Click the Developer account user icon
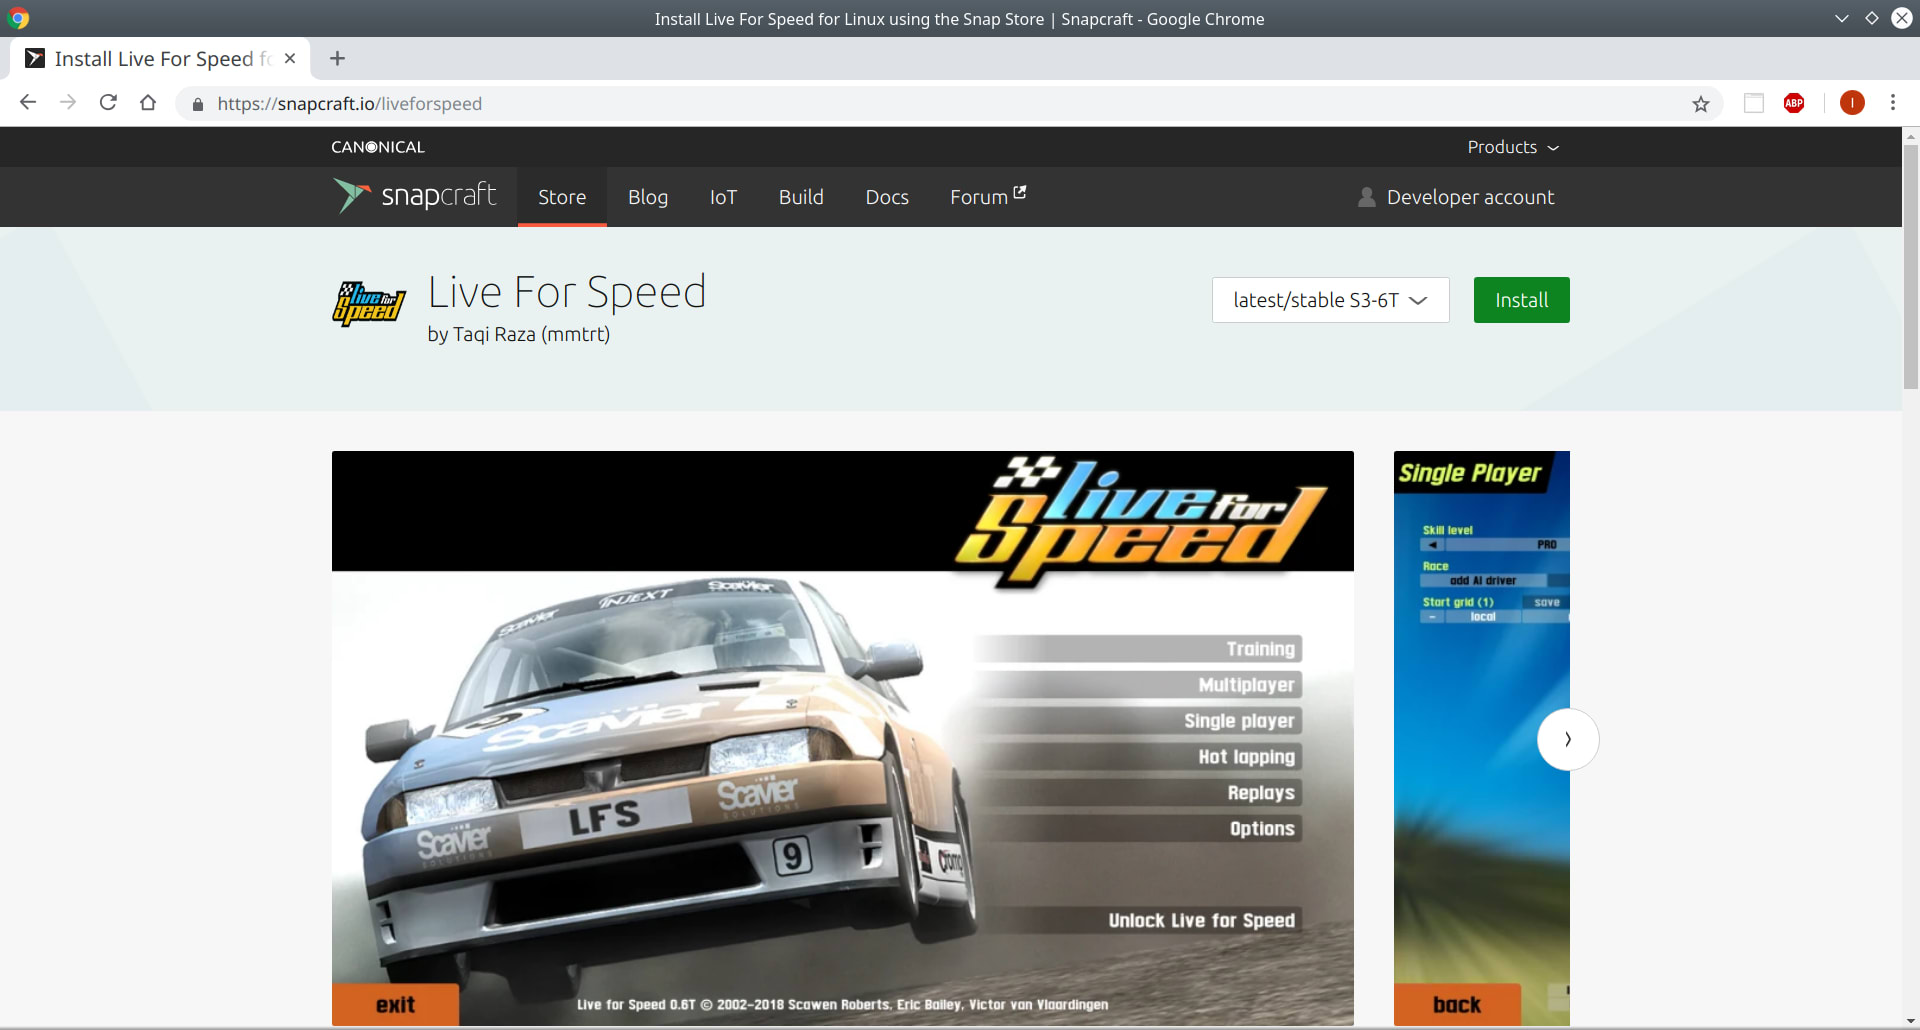Screen dimensions: 1920x1030 coord(1366,197)
